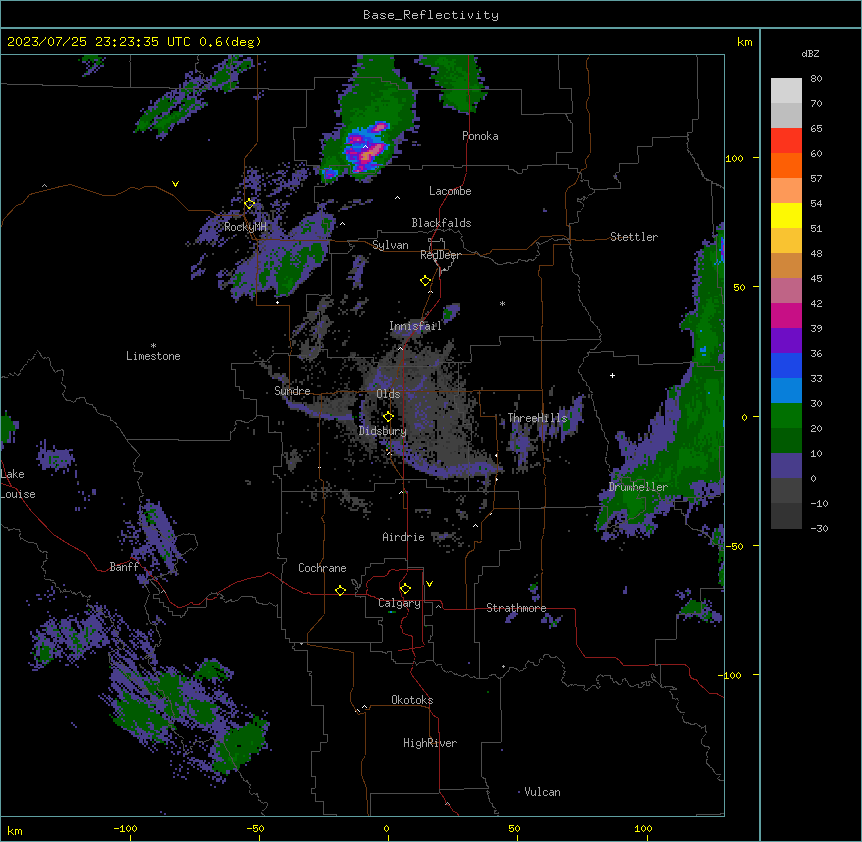The image size is (862, 842).
Task: Click the intense storm core west of Ponoka
Action: pyautogui.click(x=366, y=149)
